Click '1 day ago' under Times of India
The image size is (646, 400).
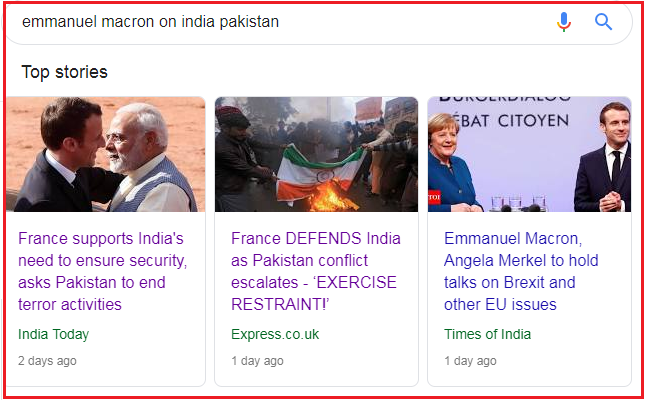(470, 361)
